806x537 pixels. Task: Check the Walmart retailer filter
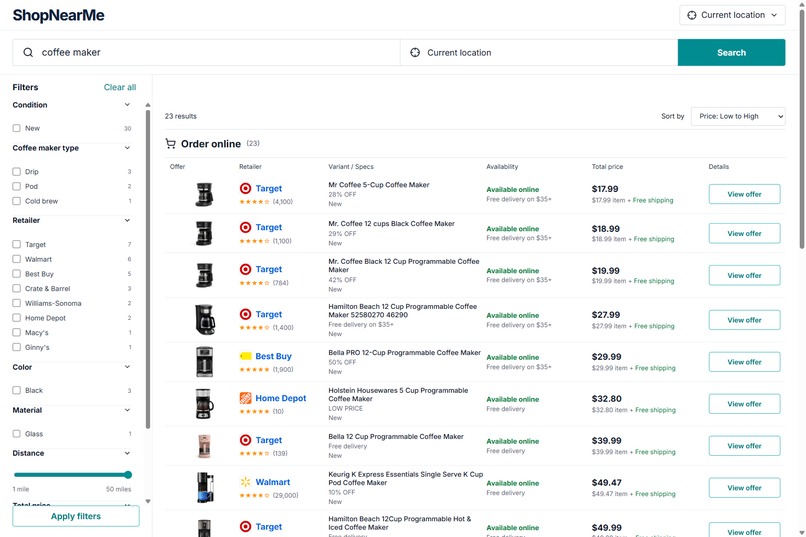[x=16, y=259]
